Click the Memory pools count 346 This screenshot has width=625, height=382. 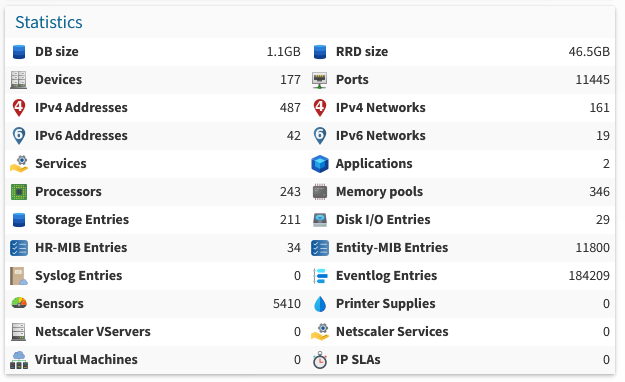[599, 192]
